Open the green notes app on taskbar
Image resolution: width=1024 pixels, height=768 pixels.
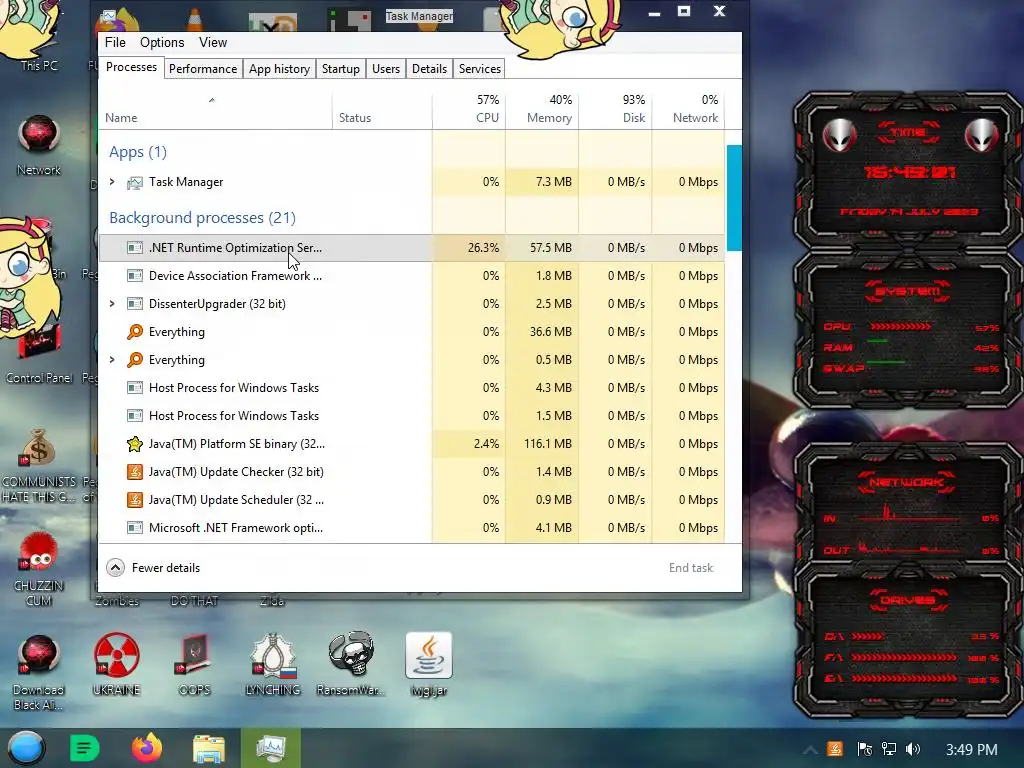click(x=84, y=748)
